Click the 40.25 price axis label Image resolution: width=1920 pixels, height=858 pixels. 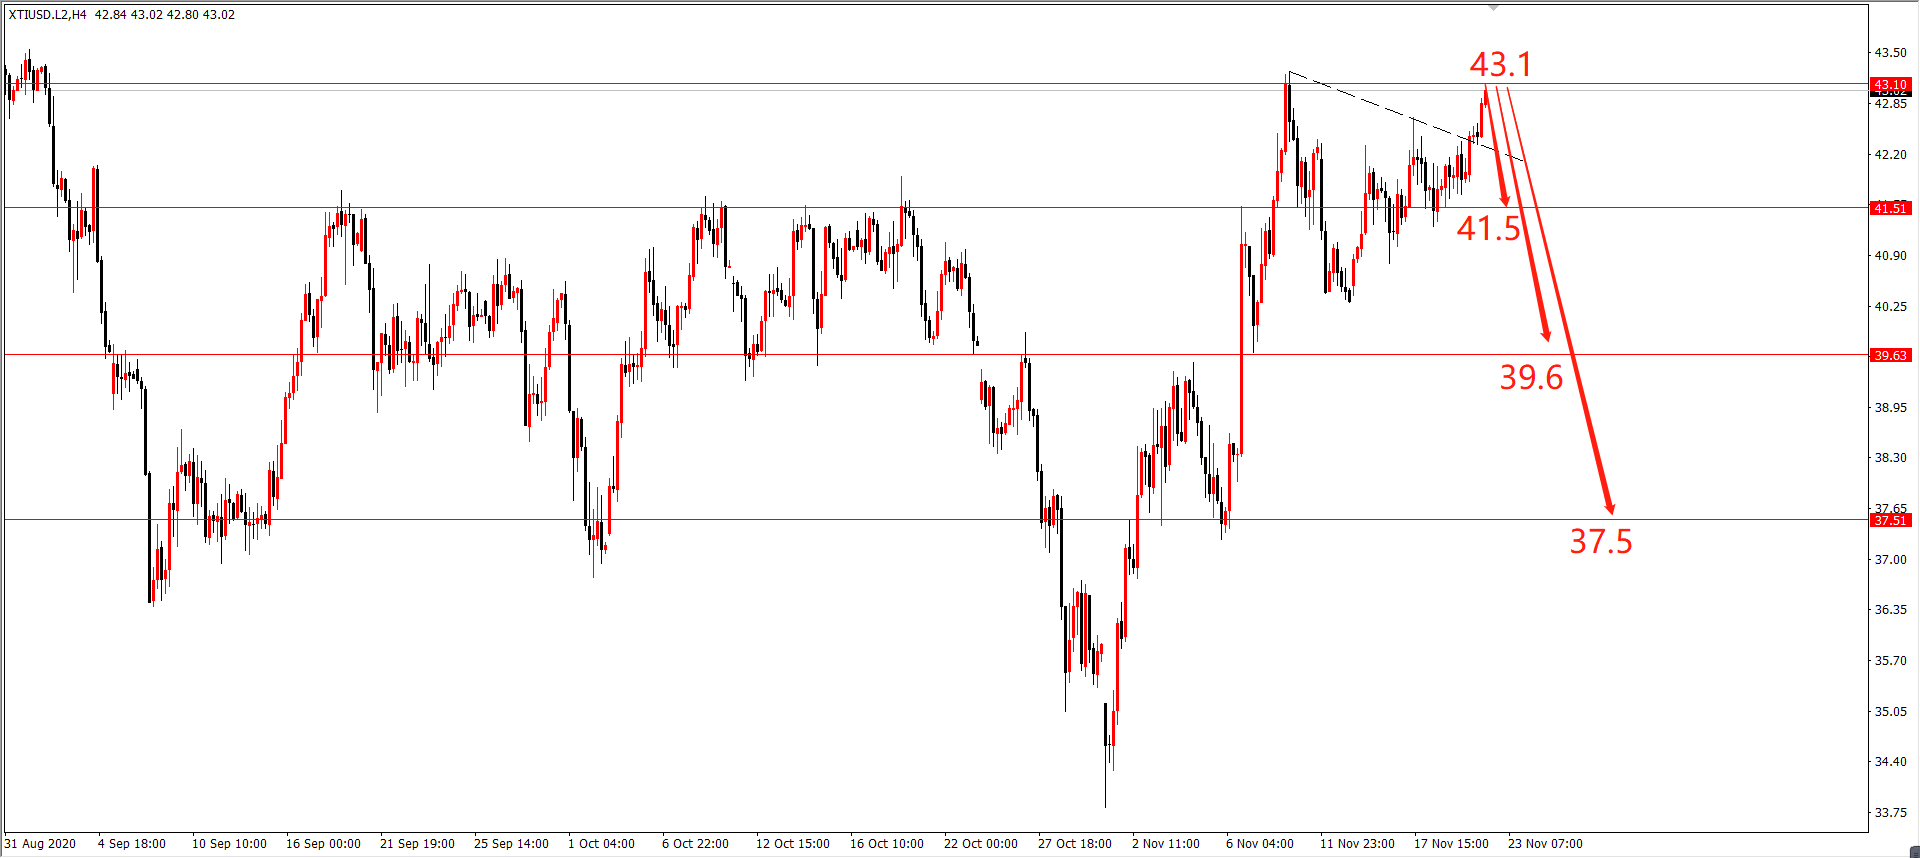click(1890, 307)
